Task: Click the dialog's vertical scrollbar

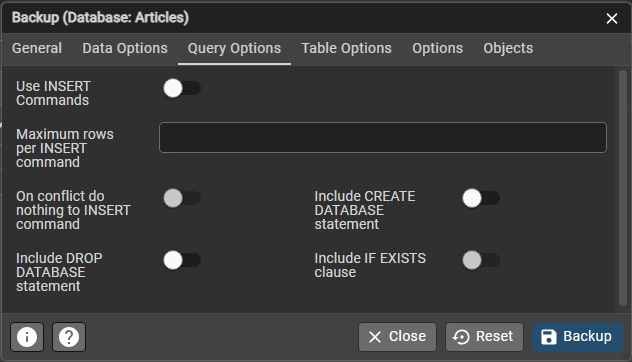Action: pyautogui.click(x=623, y=187)
